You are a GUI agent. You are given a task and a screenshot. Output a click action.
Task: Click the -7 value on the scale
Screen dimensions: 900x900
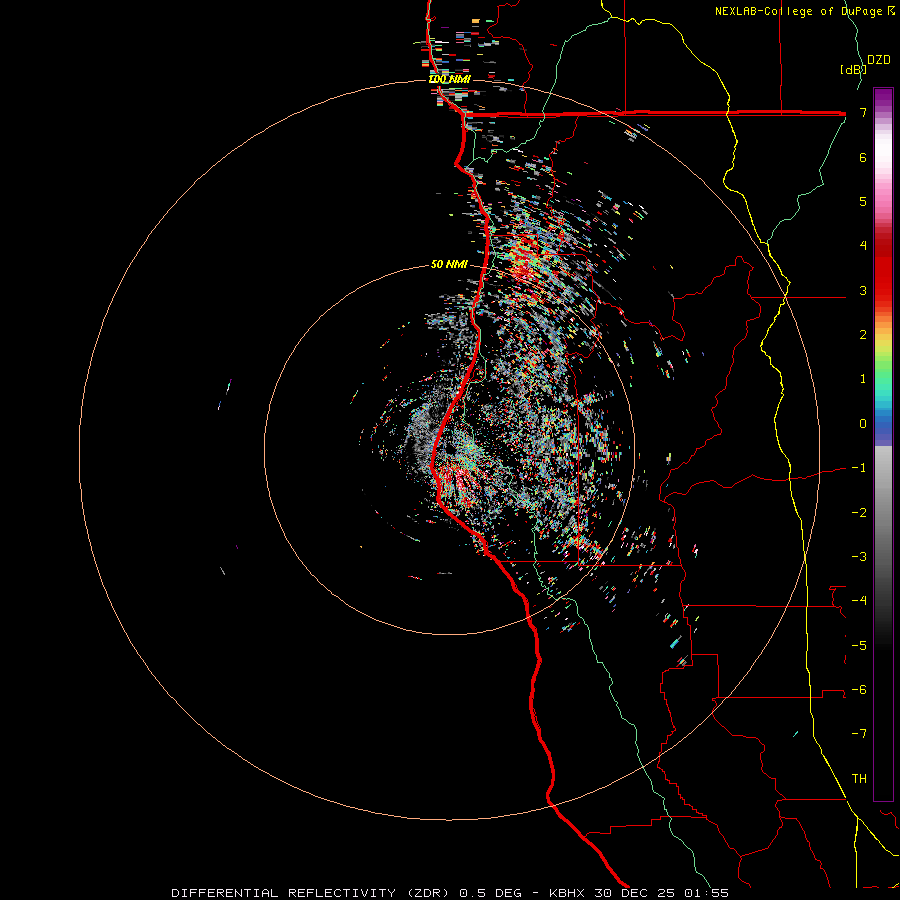click(859, 734)
